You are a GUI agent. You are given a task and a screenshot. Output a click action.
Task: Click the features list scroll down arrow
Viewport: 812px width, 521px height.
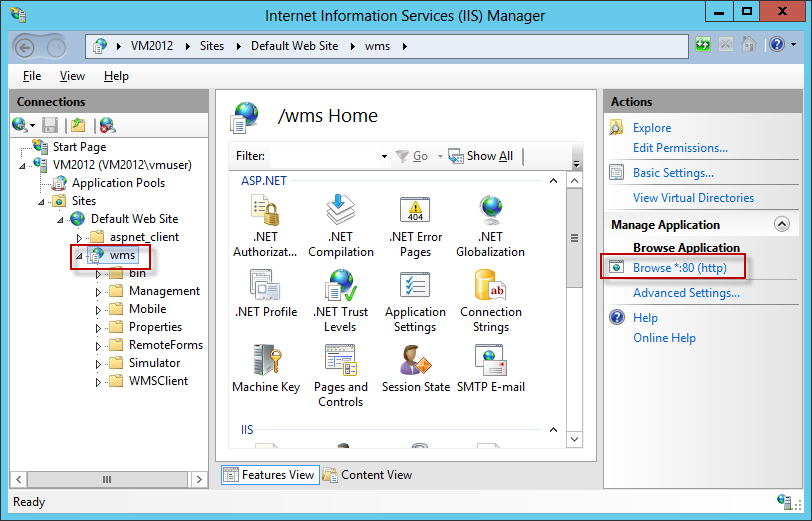574,439
